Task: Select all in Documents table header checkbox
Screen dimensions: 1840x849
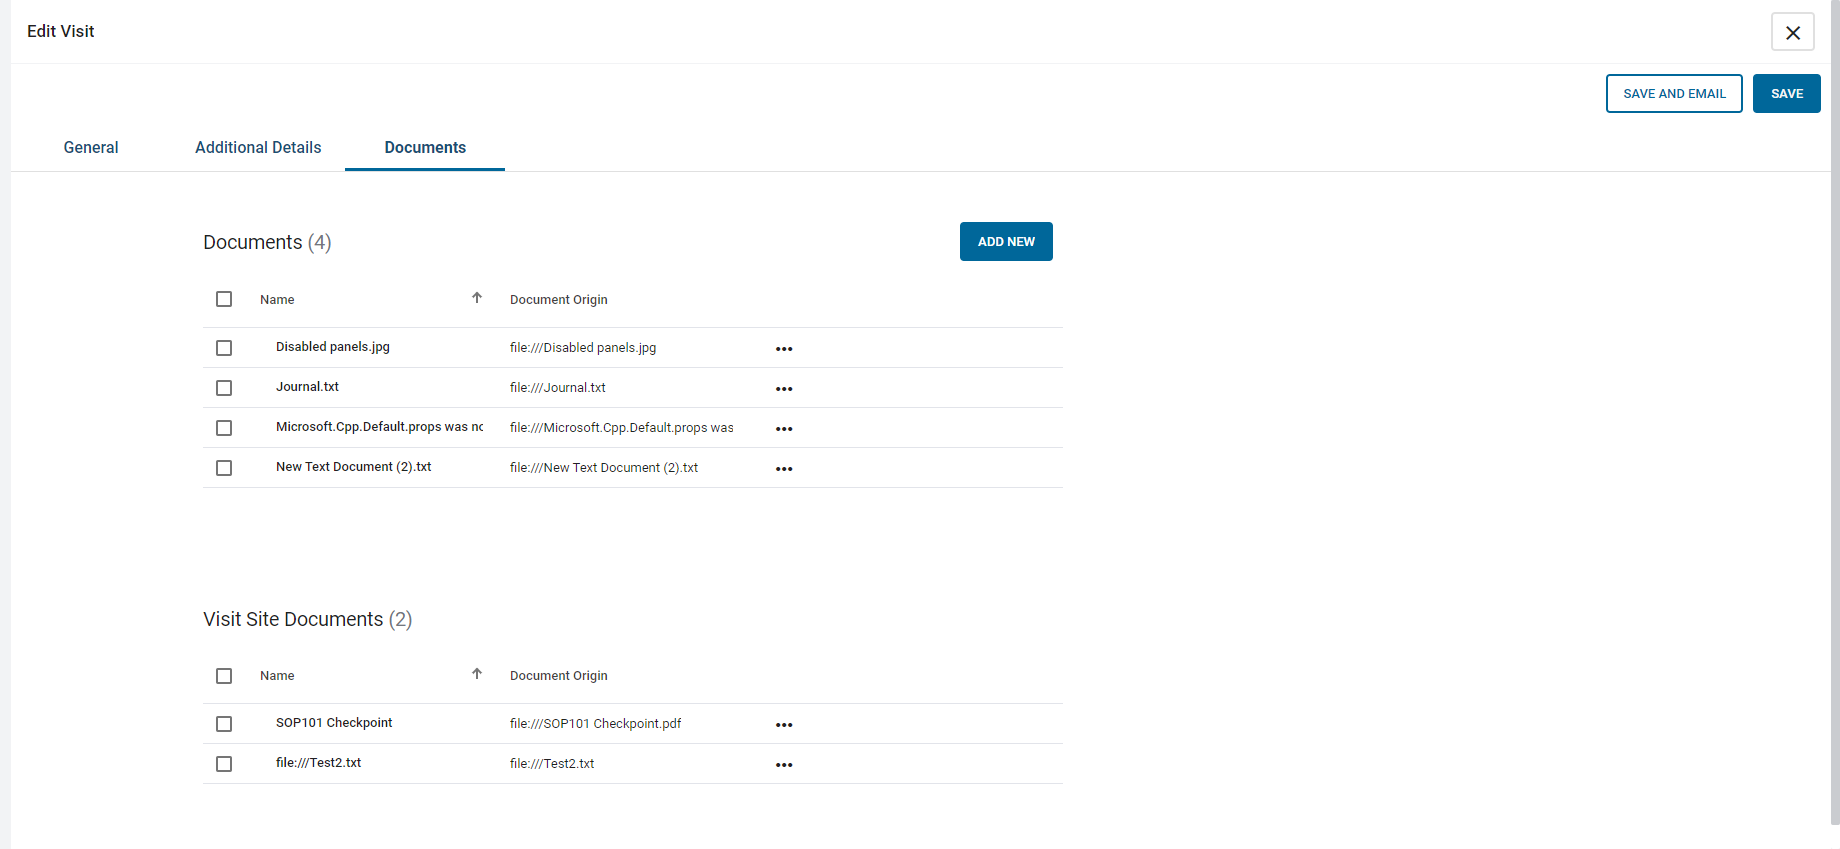Action: [224, 299]
